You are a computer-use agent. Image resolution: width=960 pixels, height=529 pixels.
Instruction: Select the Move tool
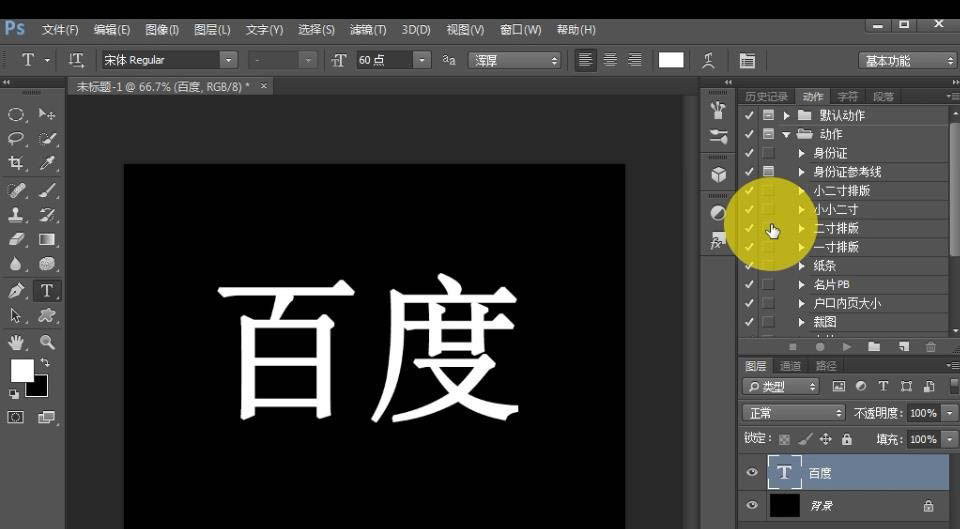(47, 114)
